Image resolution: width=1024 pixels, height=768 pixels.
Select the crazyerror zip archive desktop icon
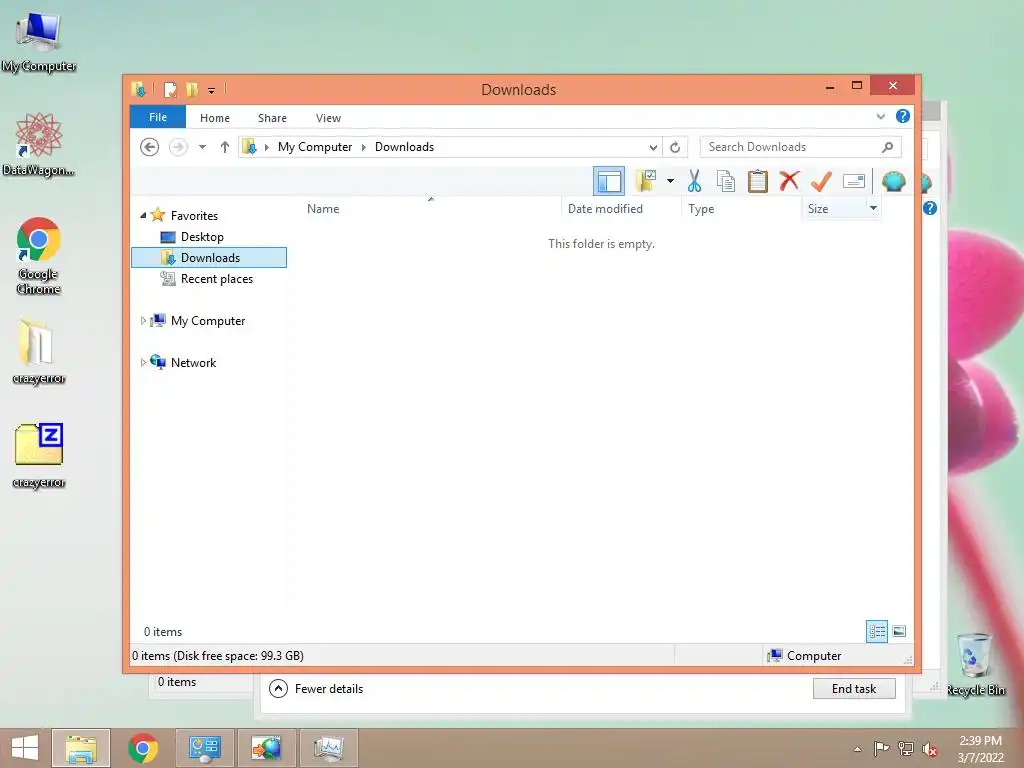(x=39, y=455)
